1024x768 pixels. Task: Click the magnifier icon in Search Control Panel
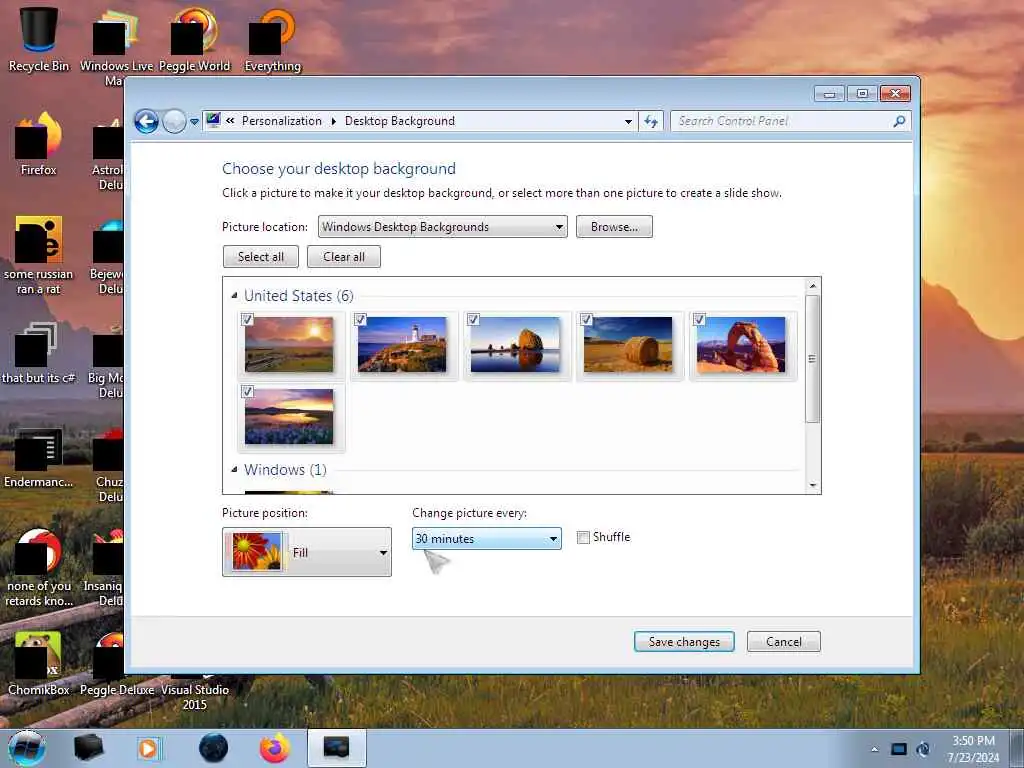point(899,121)
